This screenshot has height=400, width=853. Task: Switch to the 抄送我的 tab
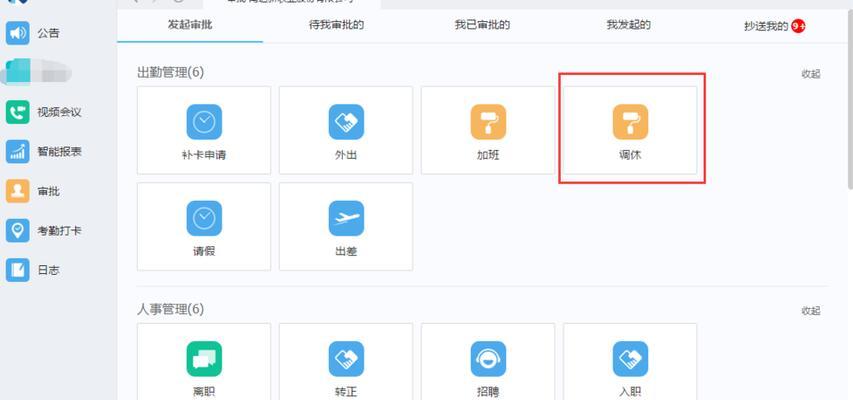(x=766, y=26)
